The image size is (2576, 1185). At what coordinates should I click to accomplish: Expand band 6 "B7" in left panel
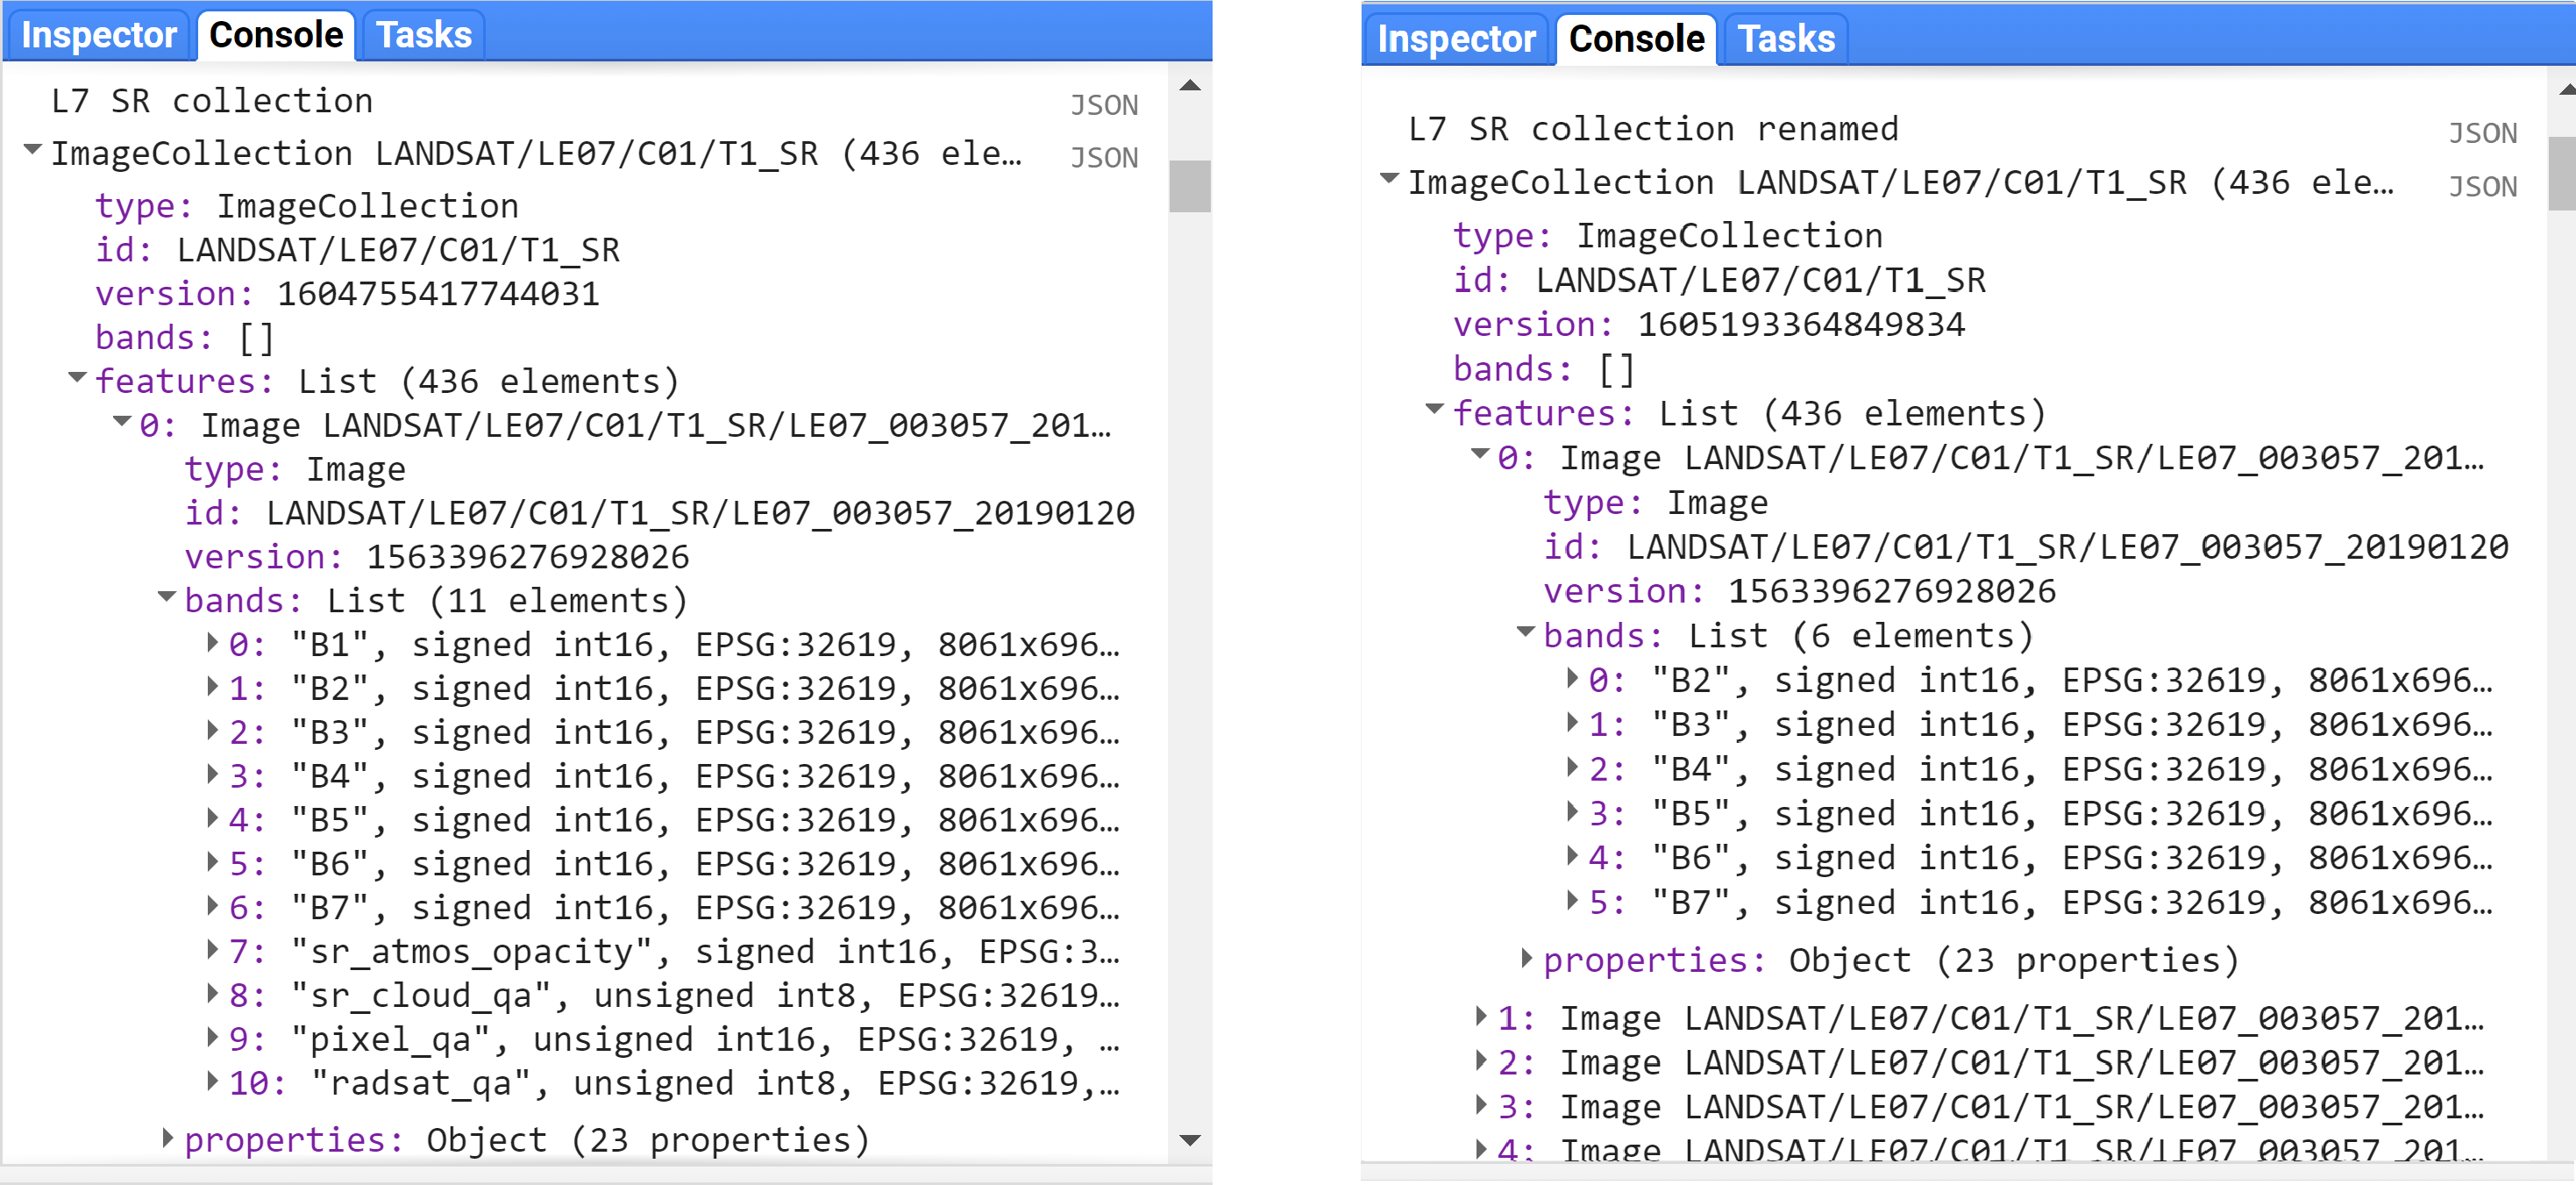(212, 906)
